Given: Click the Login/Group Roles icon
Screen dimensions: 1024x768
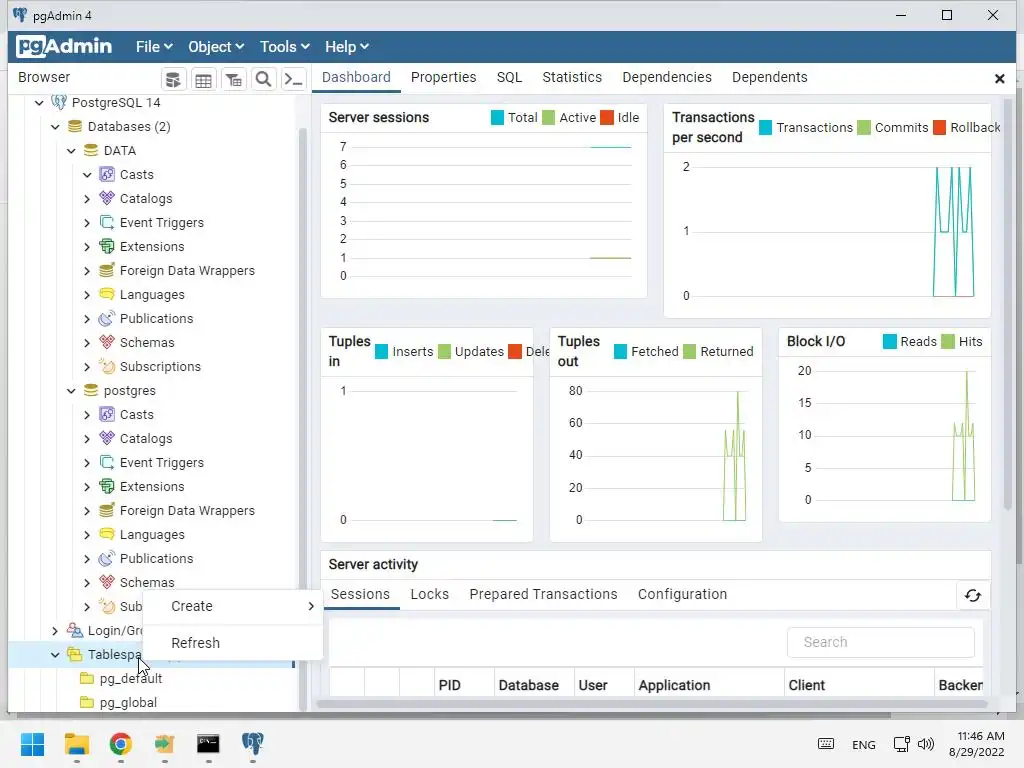Looking at the screenshot, I should 75,630.
